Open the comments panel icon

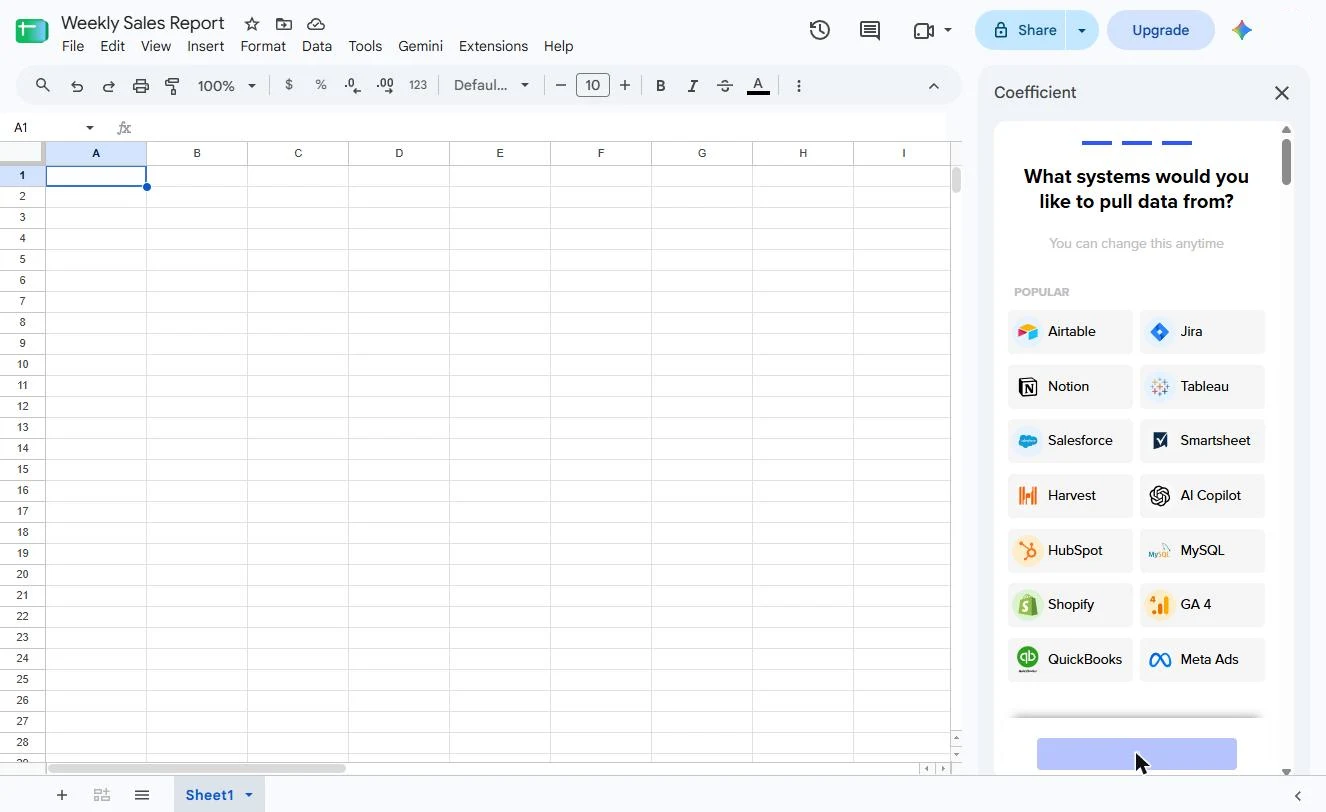point(870,30)
